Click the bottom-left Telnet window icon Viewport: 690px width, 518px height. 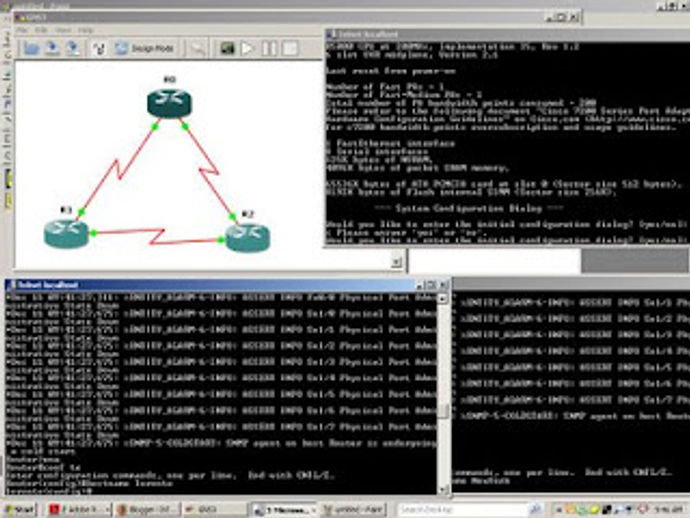tap(11, 285)
